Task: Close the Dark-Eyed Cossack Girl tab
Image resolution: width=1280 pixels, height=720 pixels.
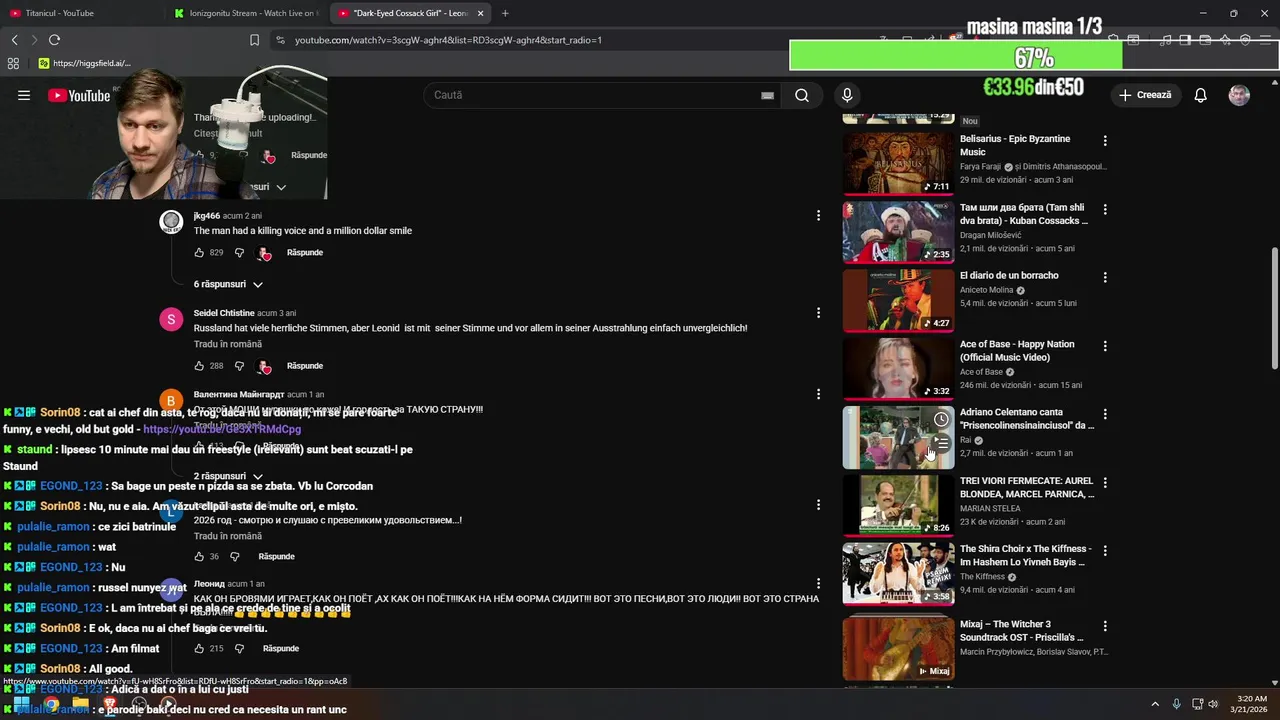Action: pos(481,13)
